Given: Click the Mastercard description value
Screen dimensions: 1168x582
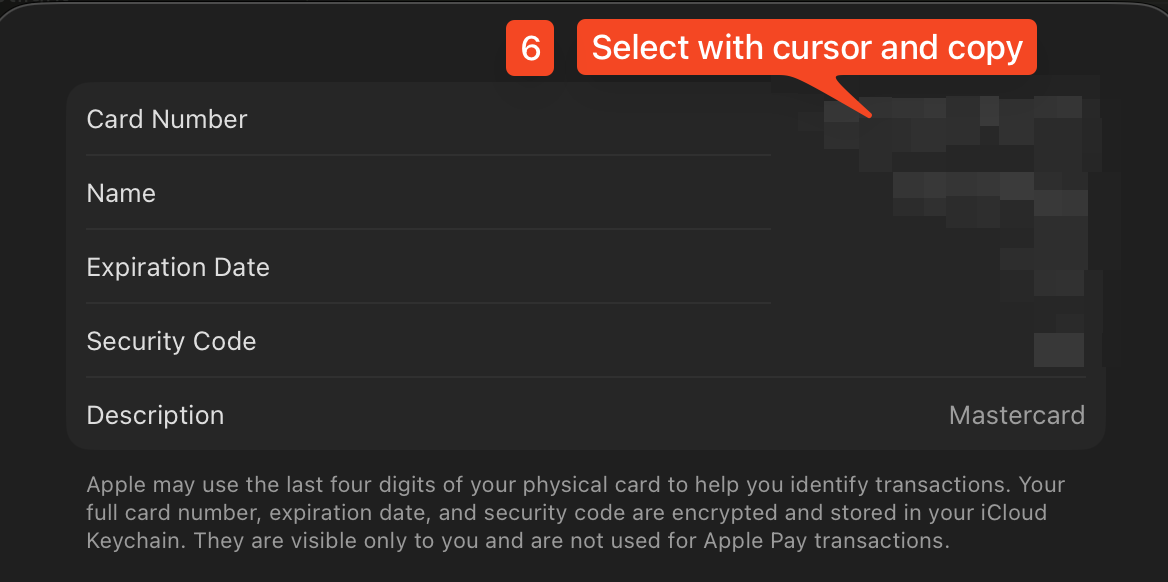Looking at the screenshot, I should point(1016,415).
